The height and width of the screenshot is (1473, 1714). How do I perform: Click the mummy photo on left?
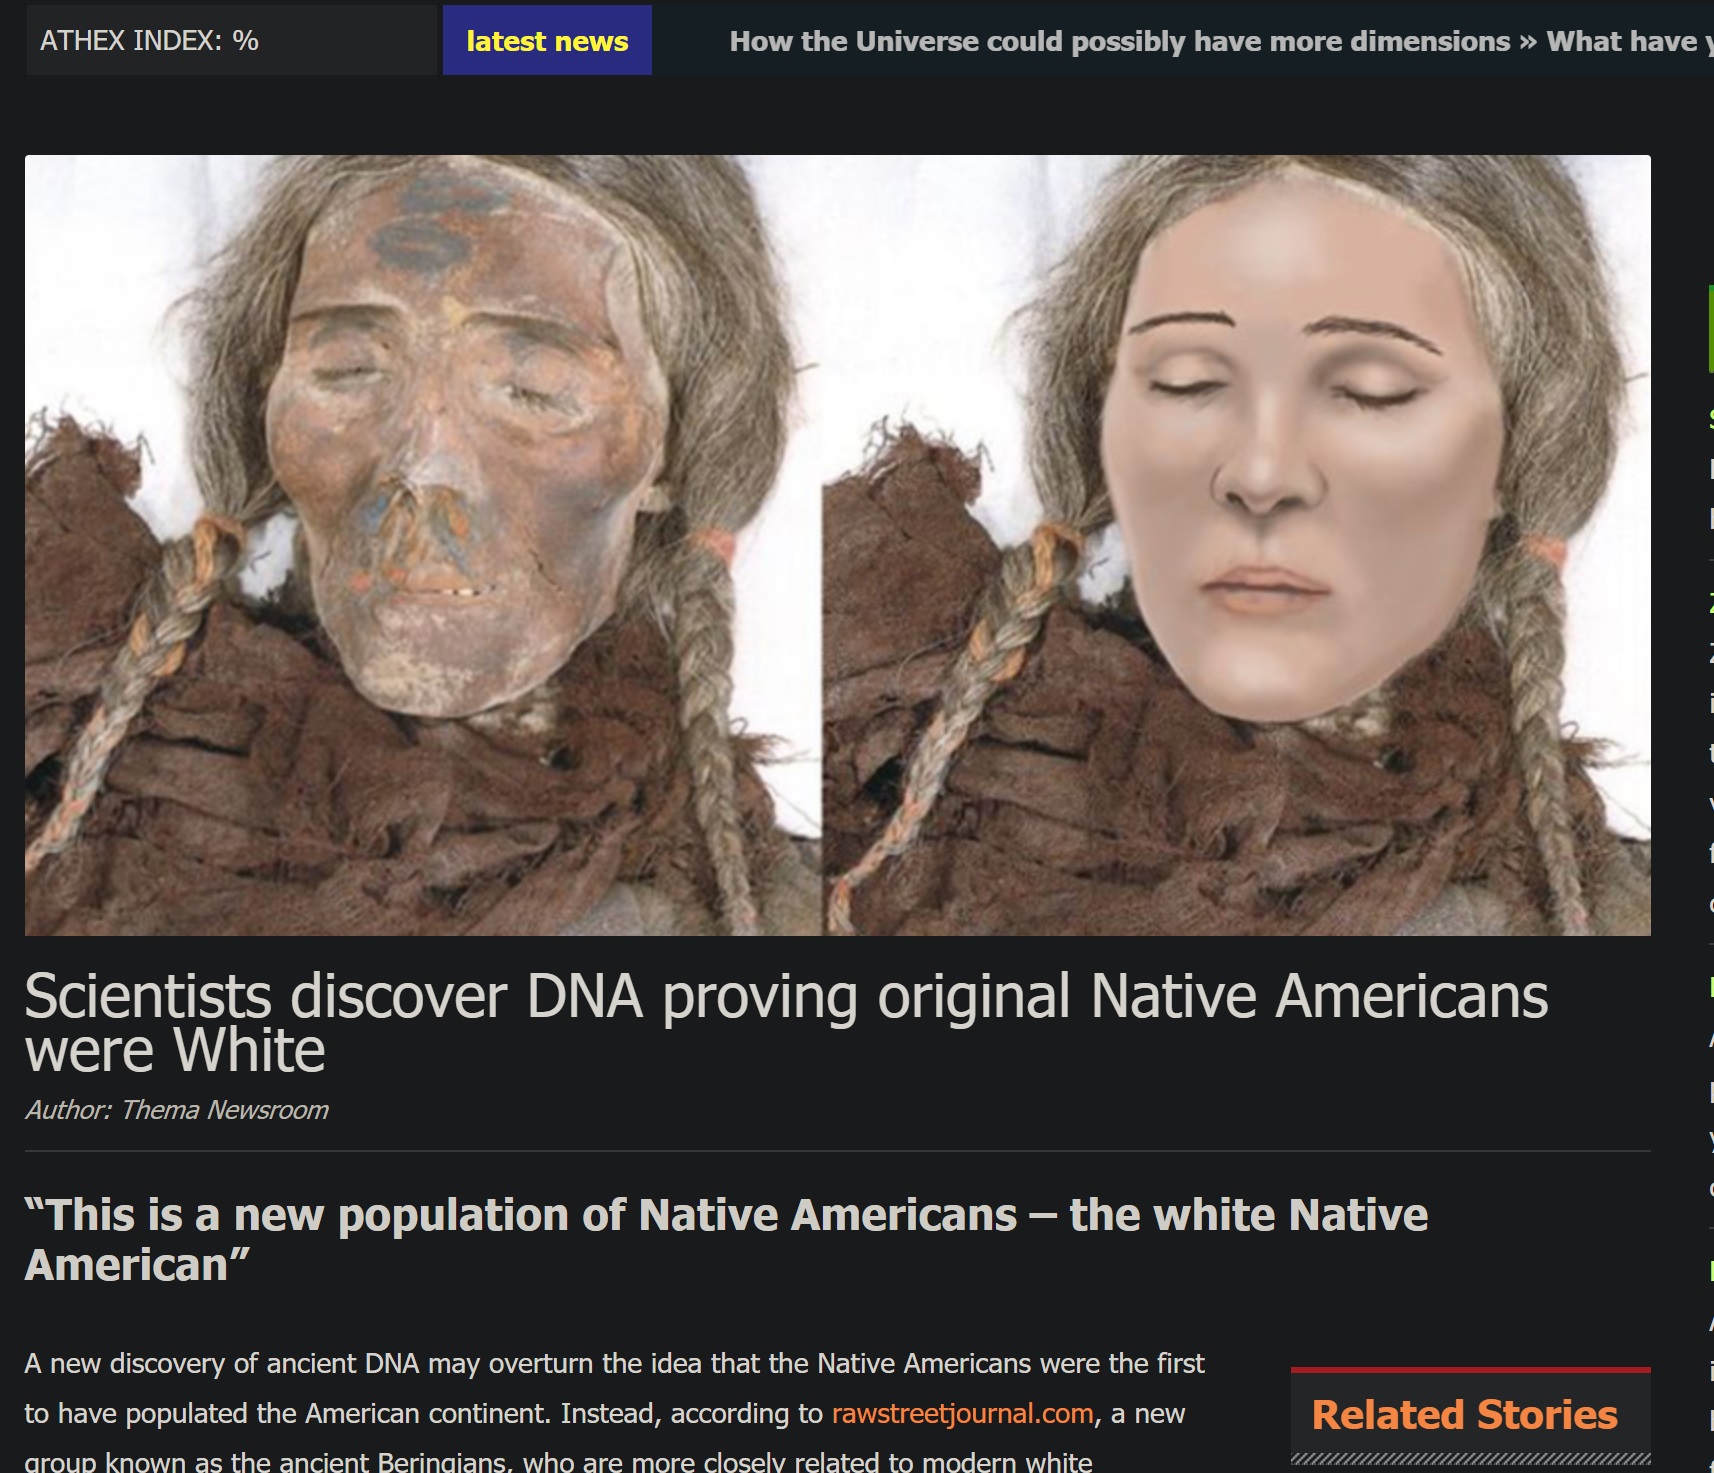click(423, 545)
